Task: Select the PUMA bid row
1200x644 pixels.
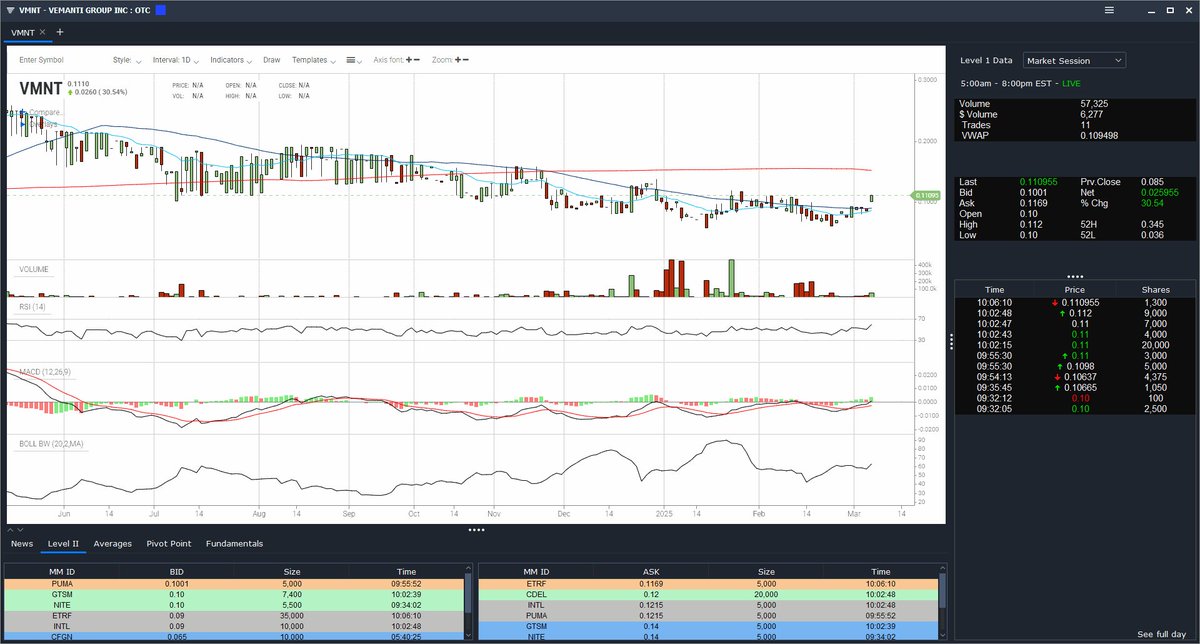Action: [234, 583]
